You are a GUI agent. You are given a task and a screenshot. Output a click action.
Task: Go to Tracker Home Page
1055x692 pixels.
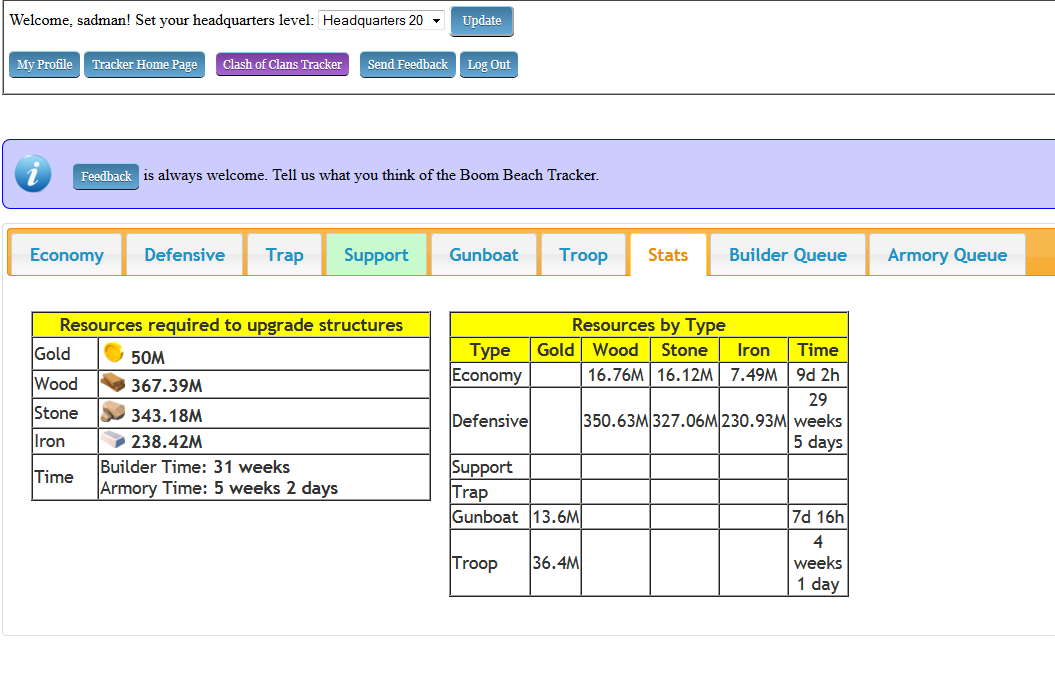pyautogui.click(x=145, y=65)
